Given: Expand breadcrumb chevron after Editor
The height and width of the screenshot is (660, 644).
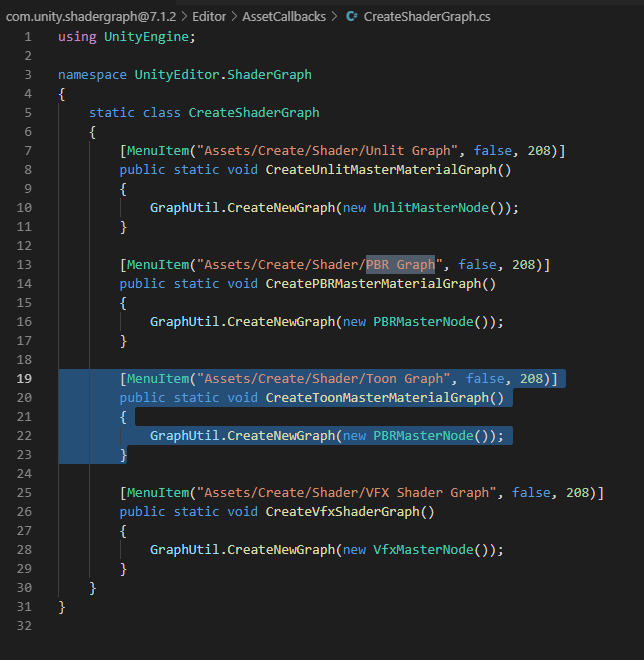Looking at the screenshot, I should pyautogui.click(x=234, y=16).
